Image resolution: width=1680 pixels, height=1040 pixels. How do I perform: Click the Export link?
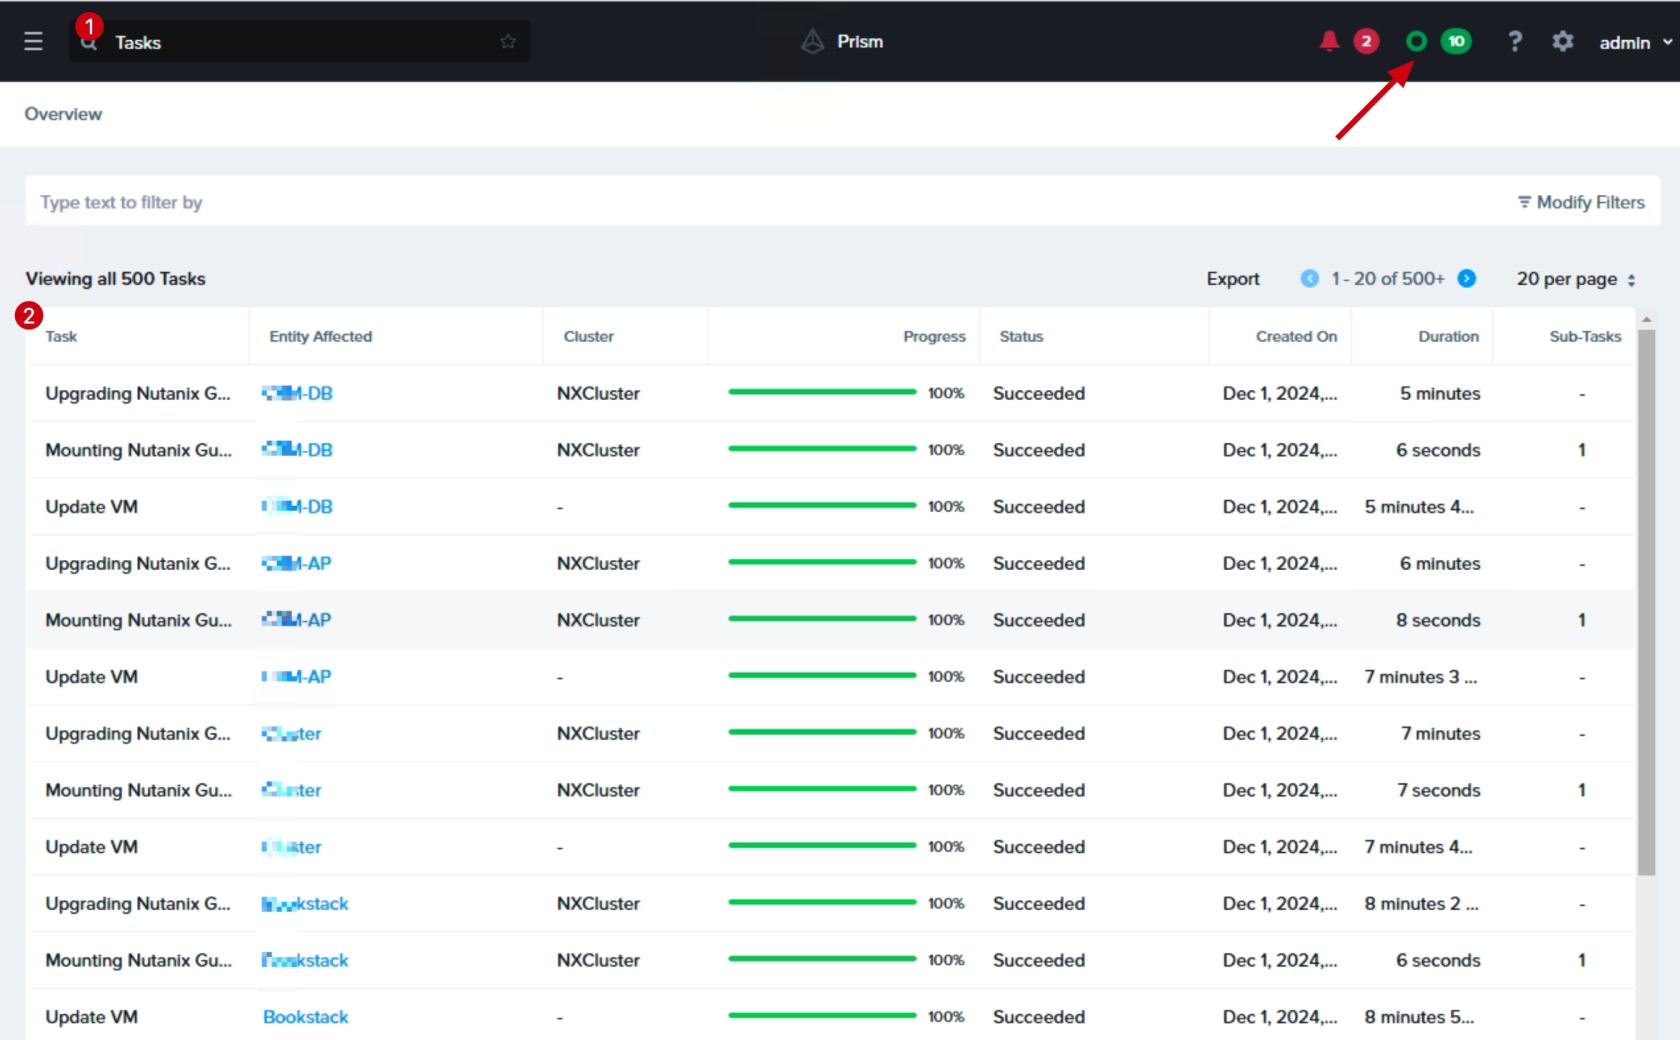[1233, 279]
